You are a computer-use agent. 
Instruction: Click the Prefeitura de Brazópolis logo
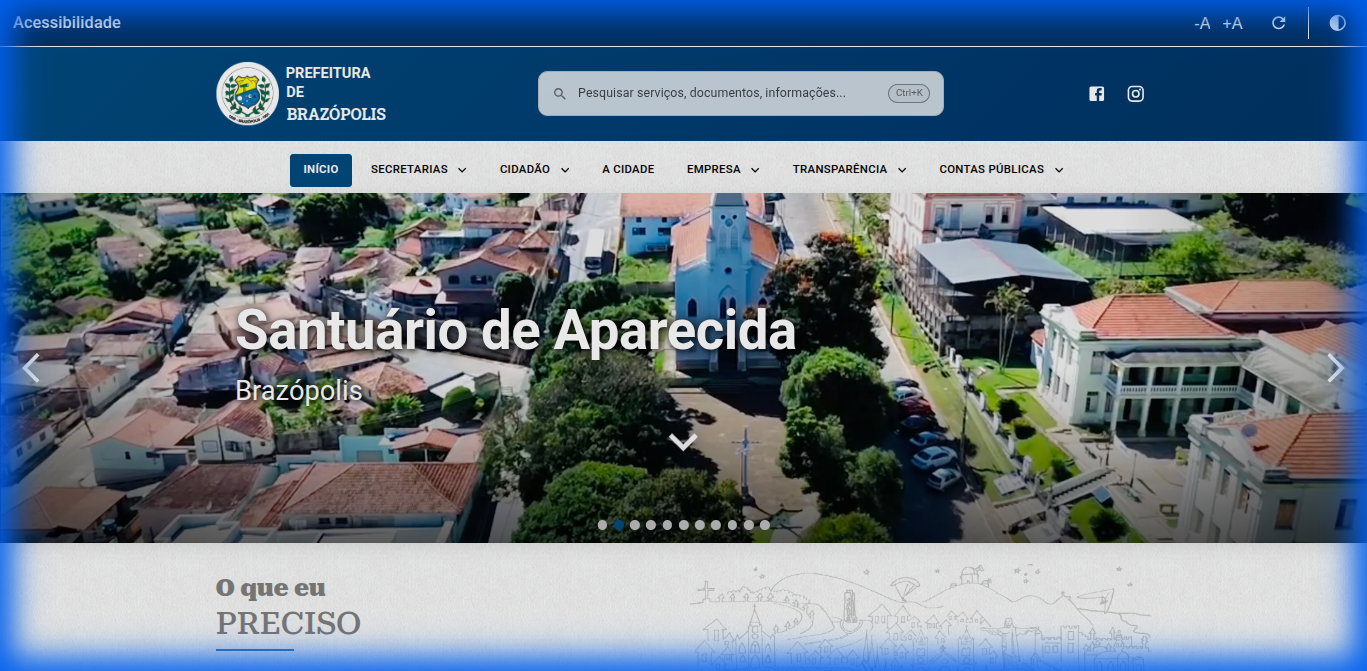pyautogui.click(x=247, y=93)
